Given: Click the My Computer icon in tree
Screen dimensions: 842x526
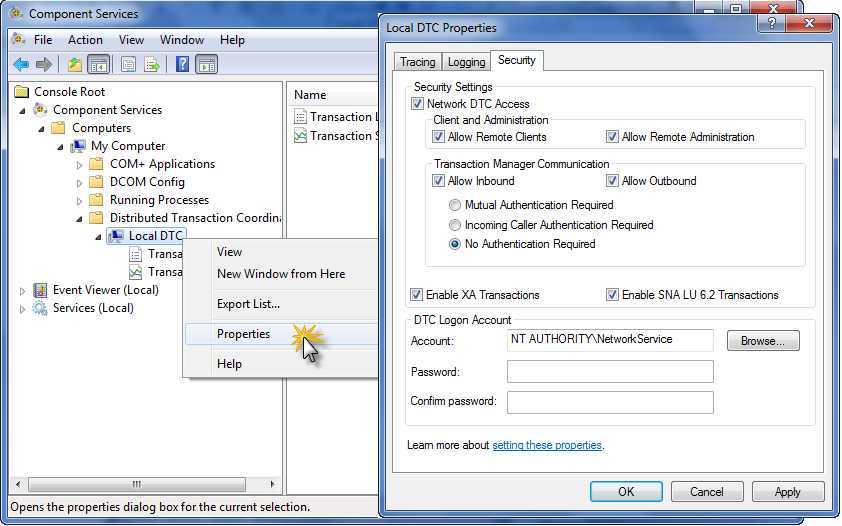Looking at the screenshot, I should pyautogui.click(x=78, y=146).
